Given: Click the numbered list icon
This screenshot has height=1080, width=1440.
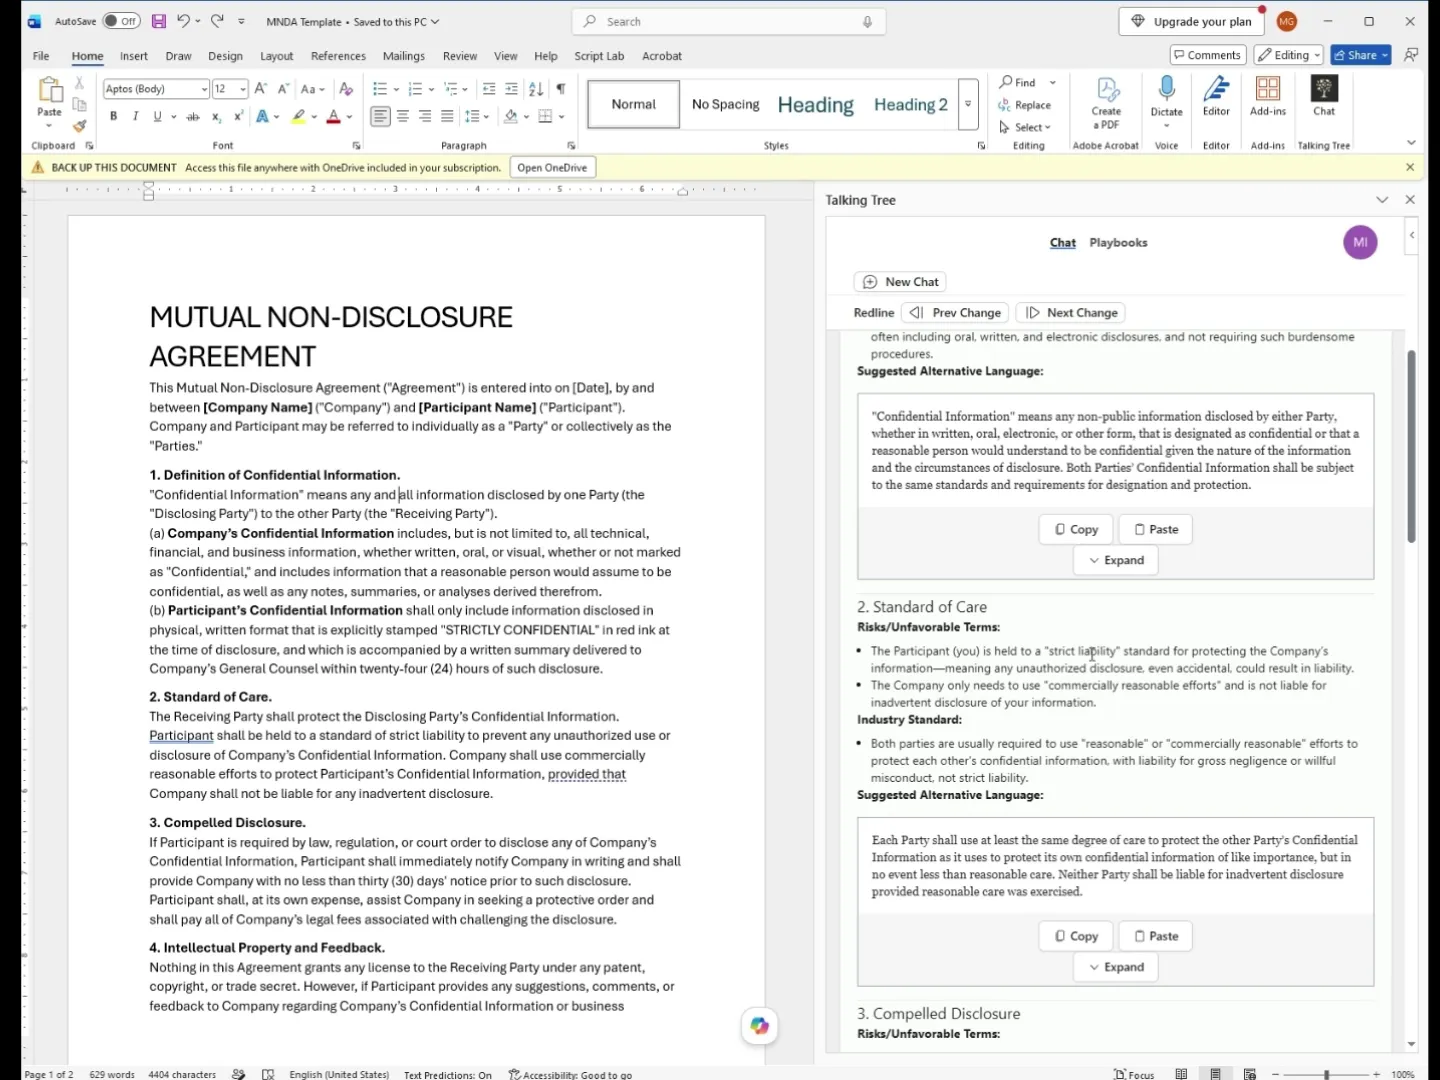Looking at the screenshot, I should [x=416, y=89].
